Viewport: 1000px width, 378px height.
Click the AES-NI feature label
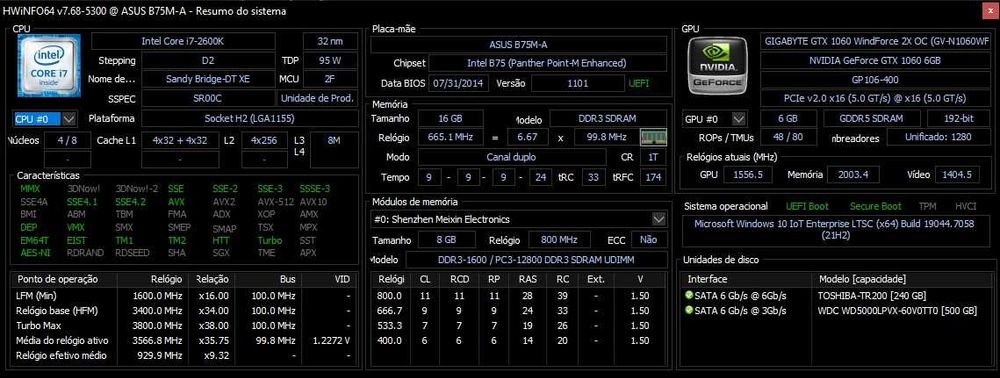pyautogui.click(x=35, y=253)
